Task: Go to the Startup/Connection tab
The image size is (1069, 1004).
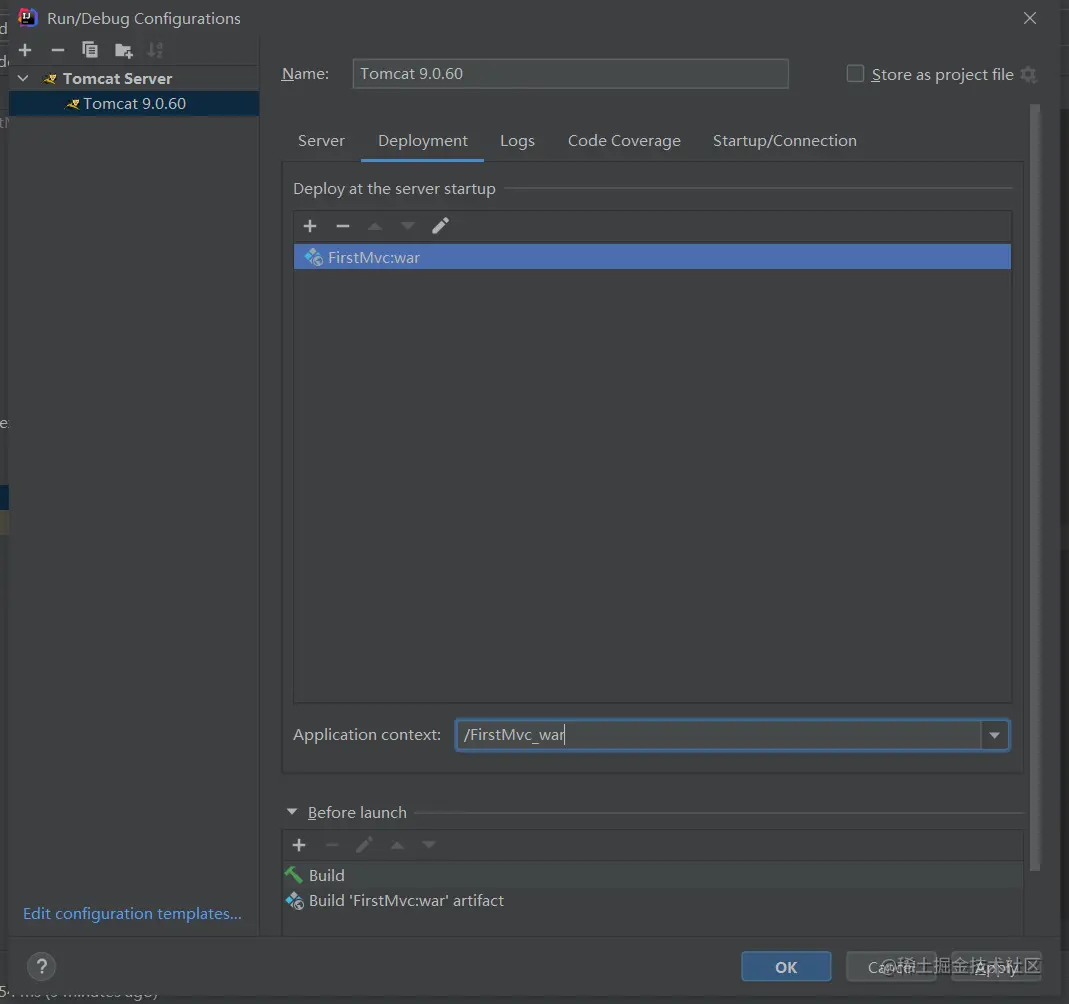Action: click(785, 140)
